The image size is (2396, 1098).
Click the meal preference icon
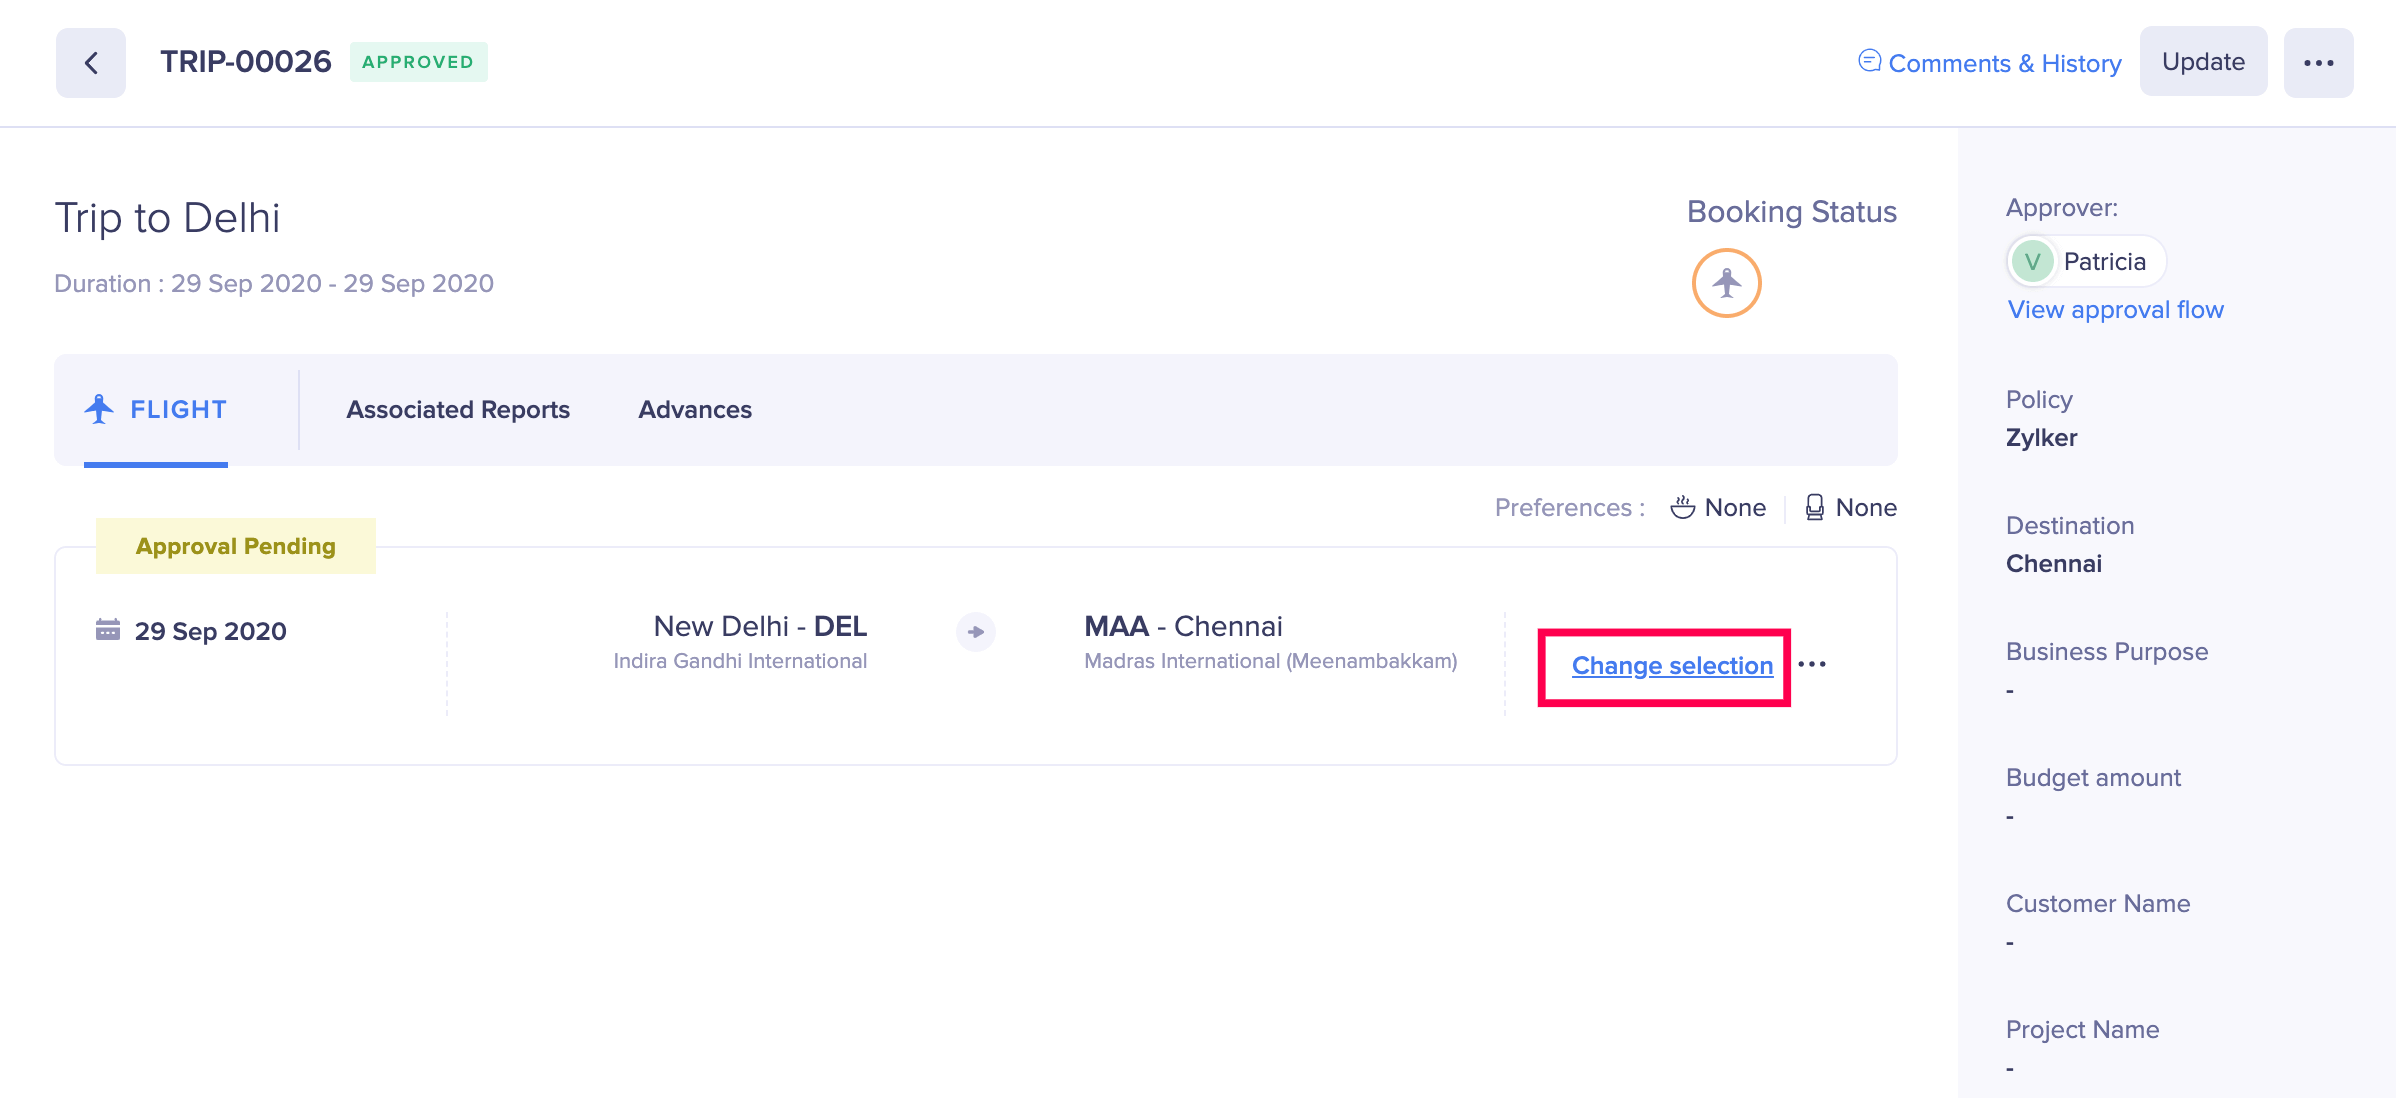(x=1682, y=508)
